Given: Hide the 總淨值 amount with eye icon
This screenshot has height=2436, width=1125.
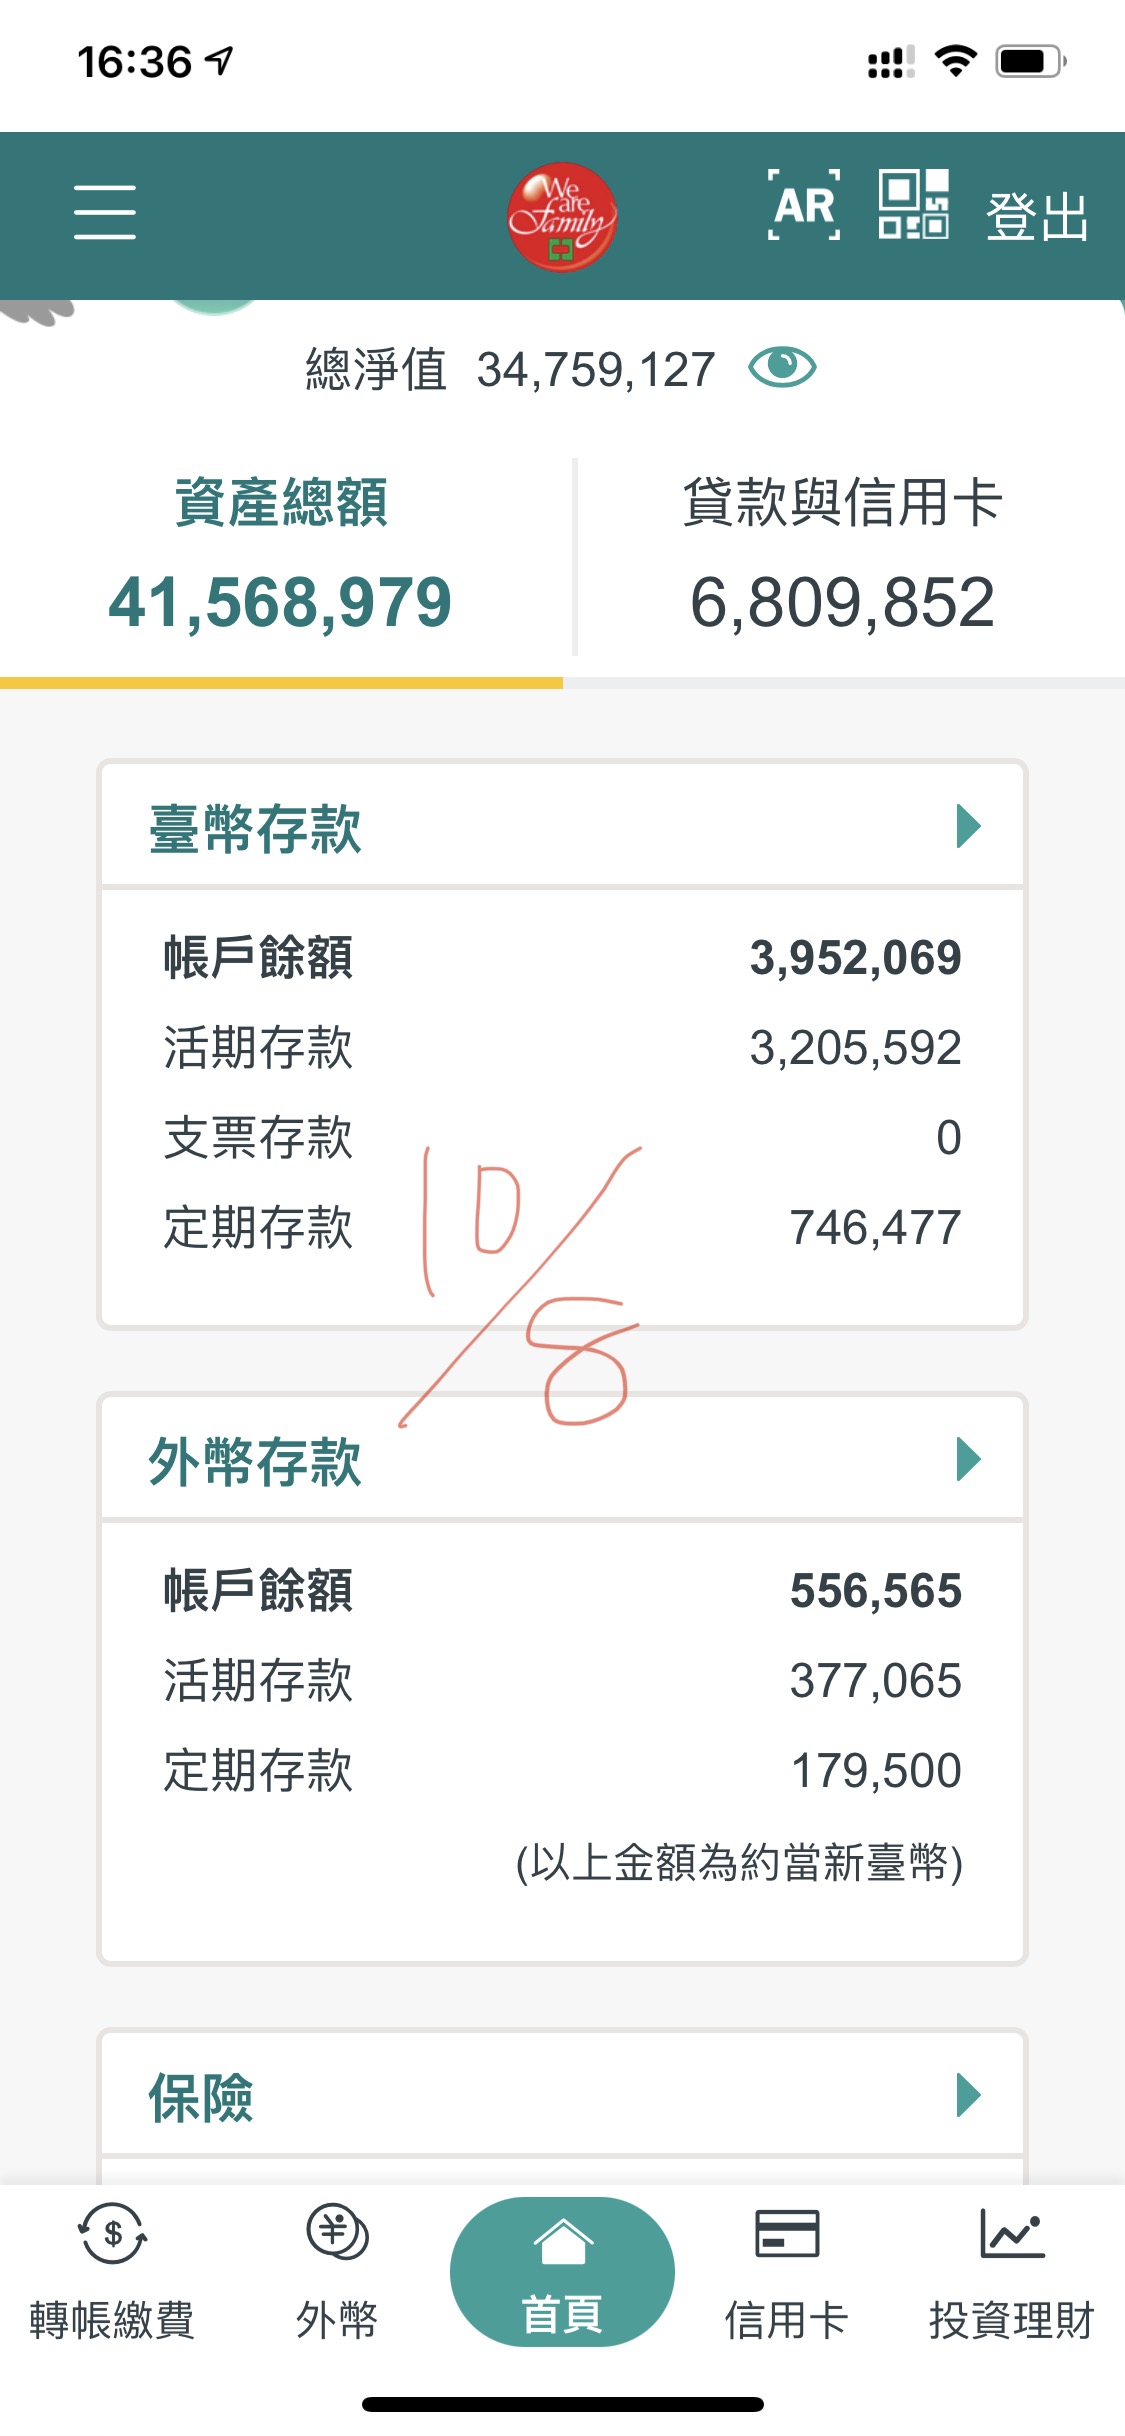Looking at the screenshot, I should [782, 368].
